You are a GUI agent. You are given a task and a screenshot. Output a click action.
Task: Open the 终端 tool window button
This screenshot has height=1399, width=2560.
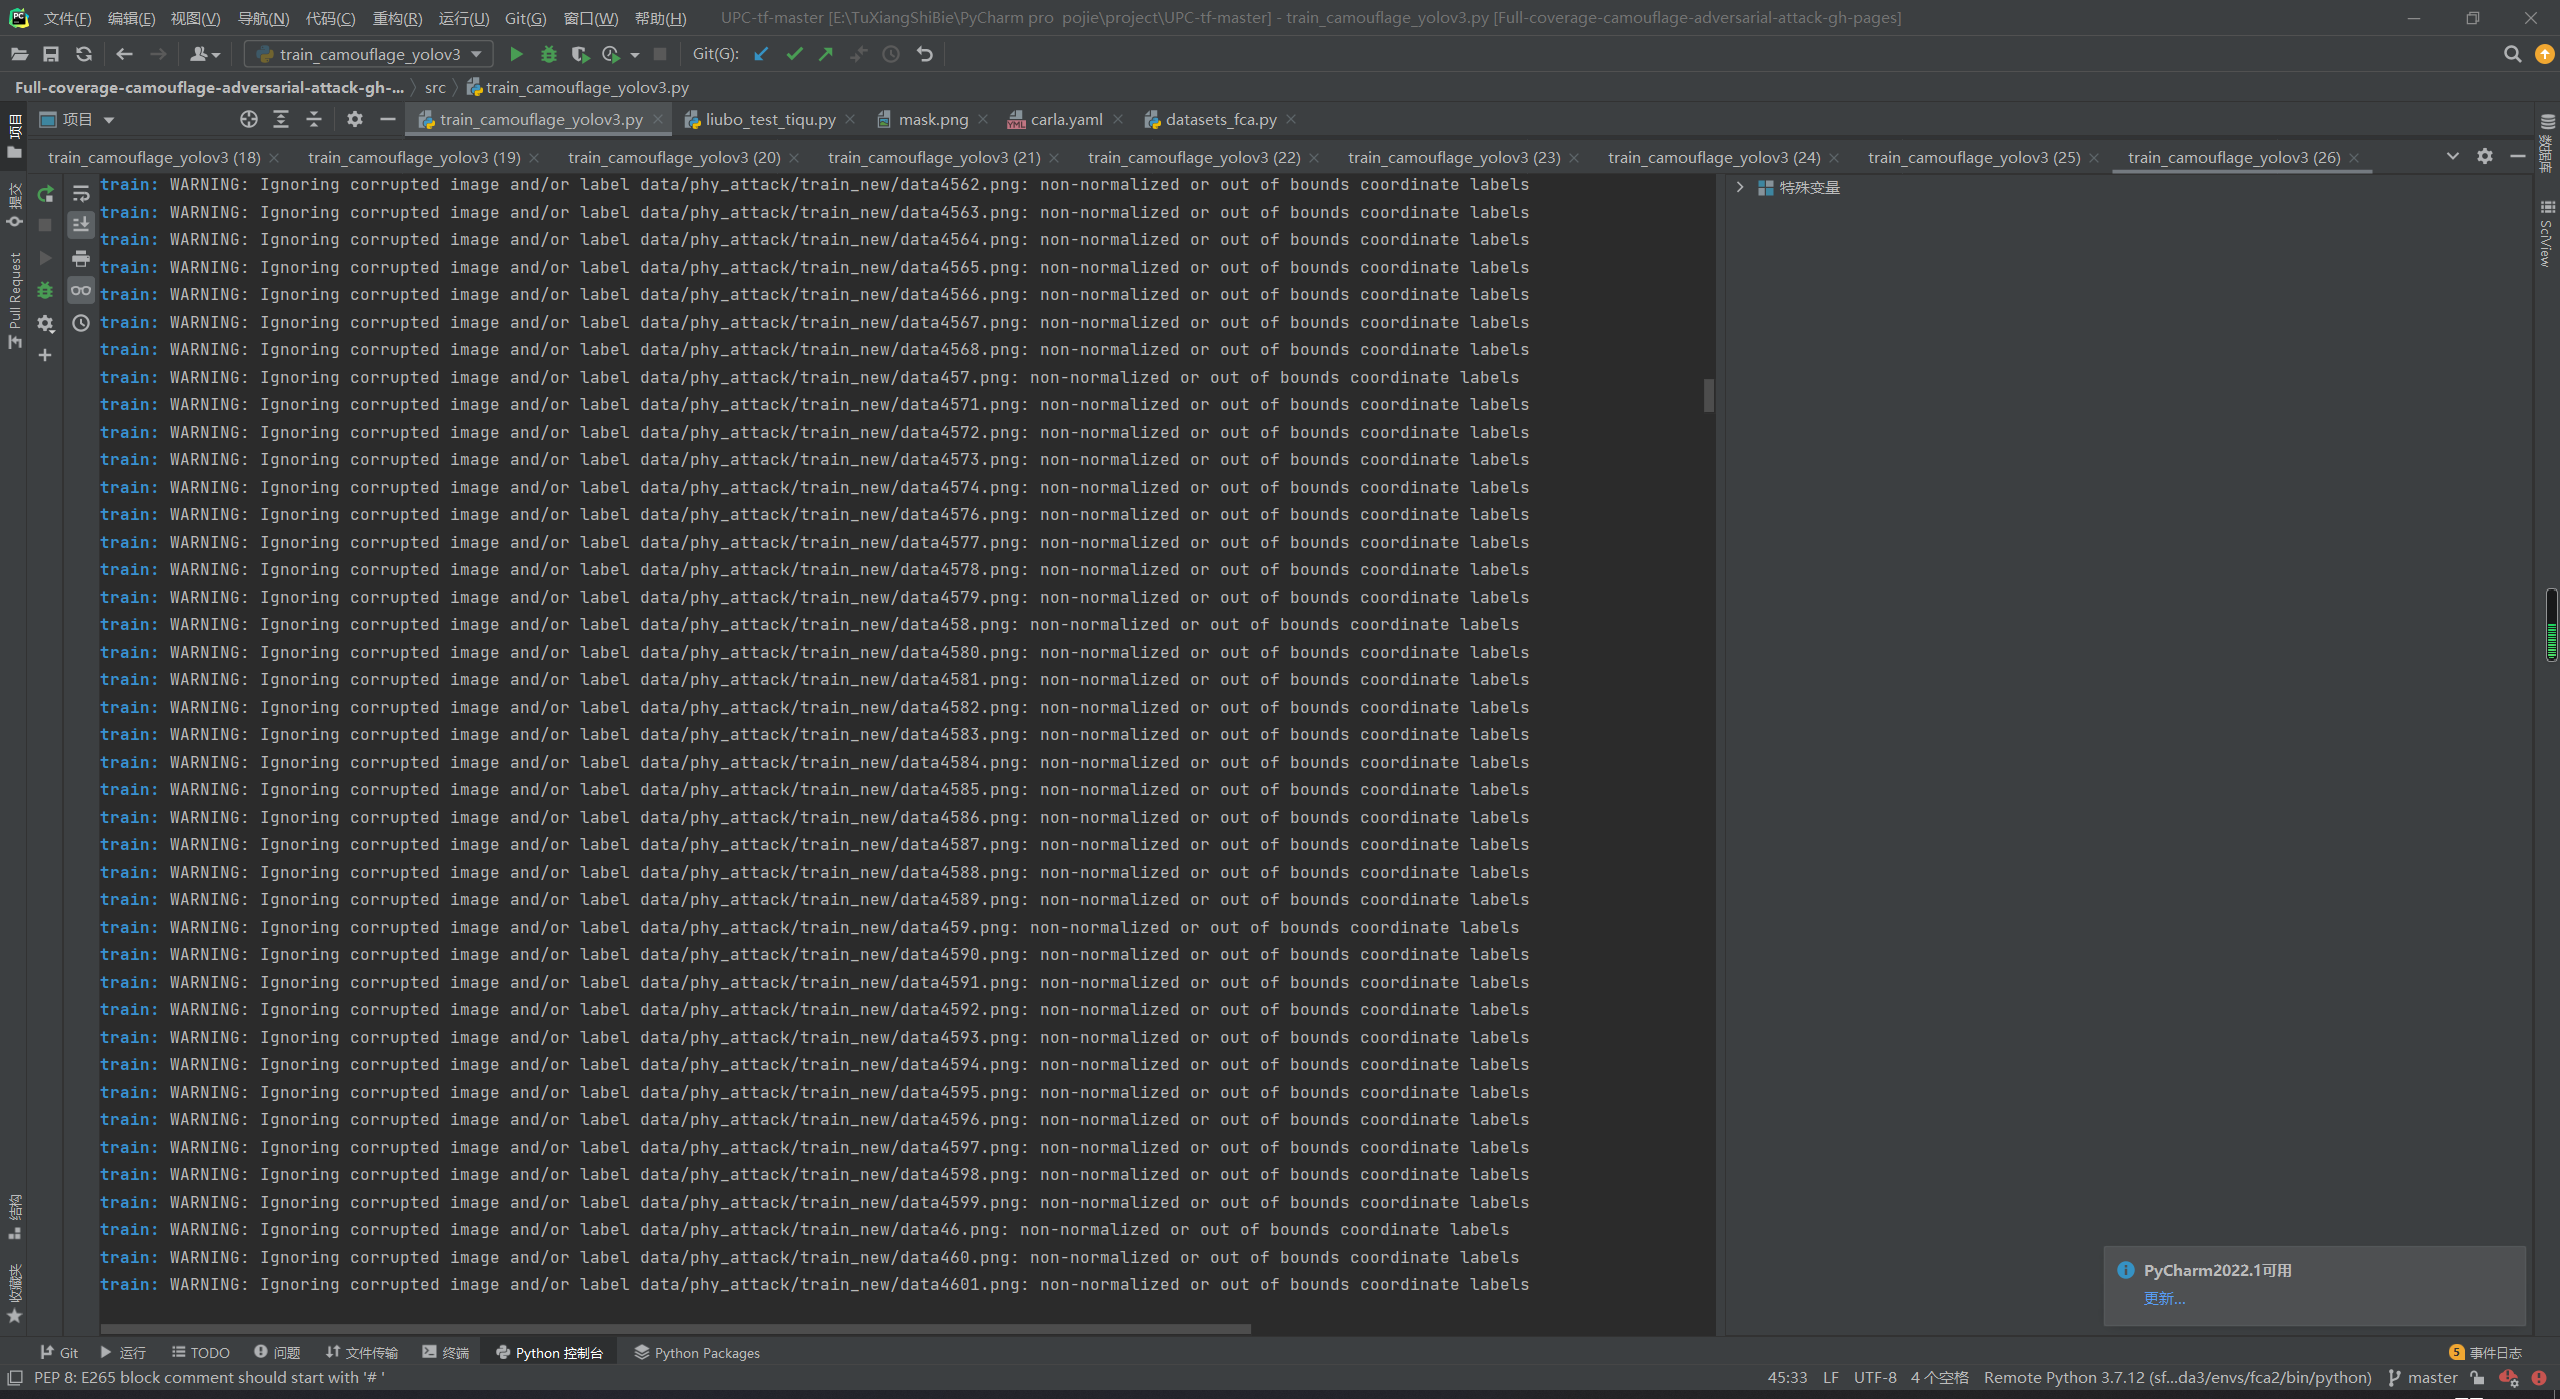pos(446,1352)
